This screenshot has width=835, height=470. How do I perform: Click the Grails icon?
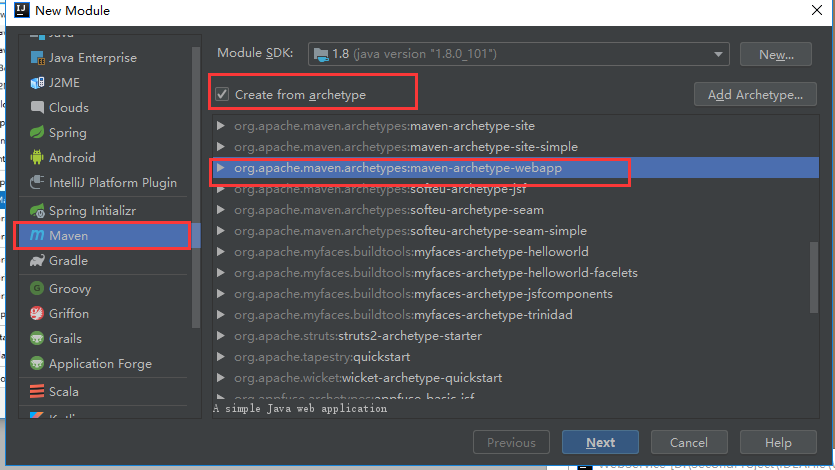37,339
